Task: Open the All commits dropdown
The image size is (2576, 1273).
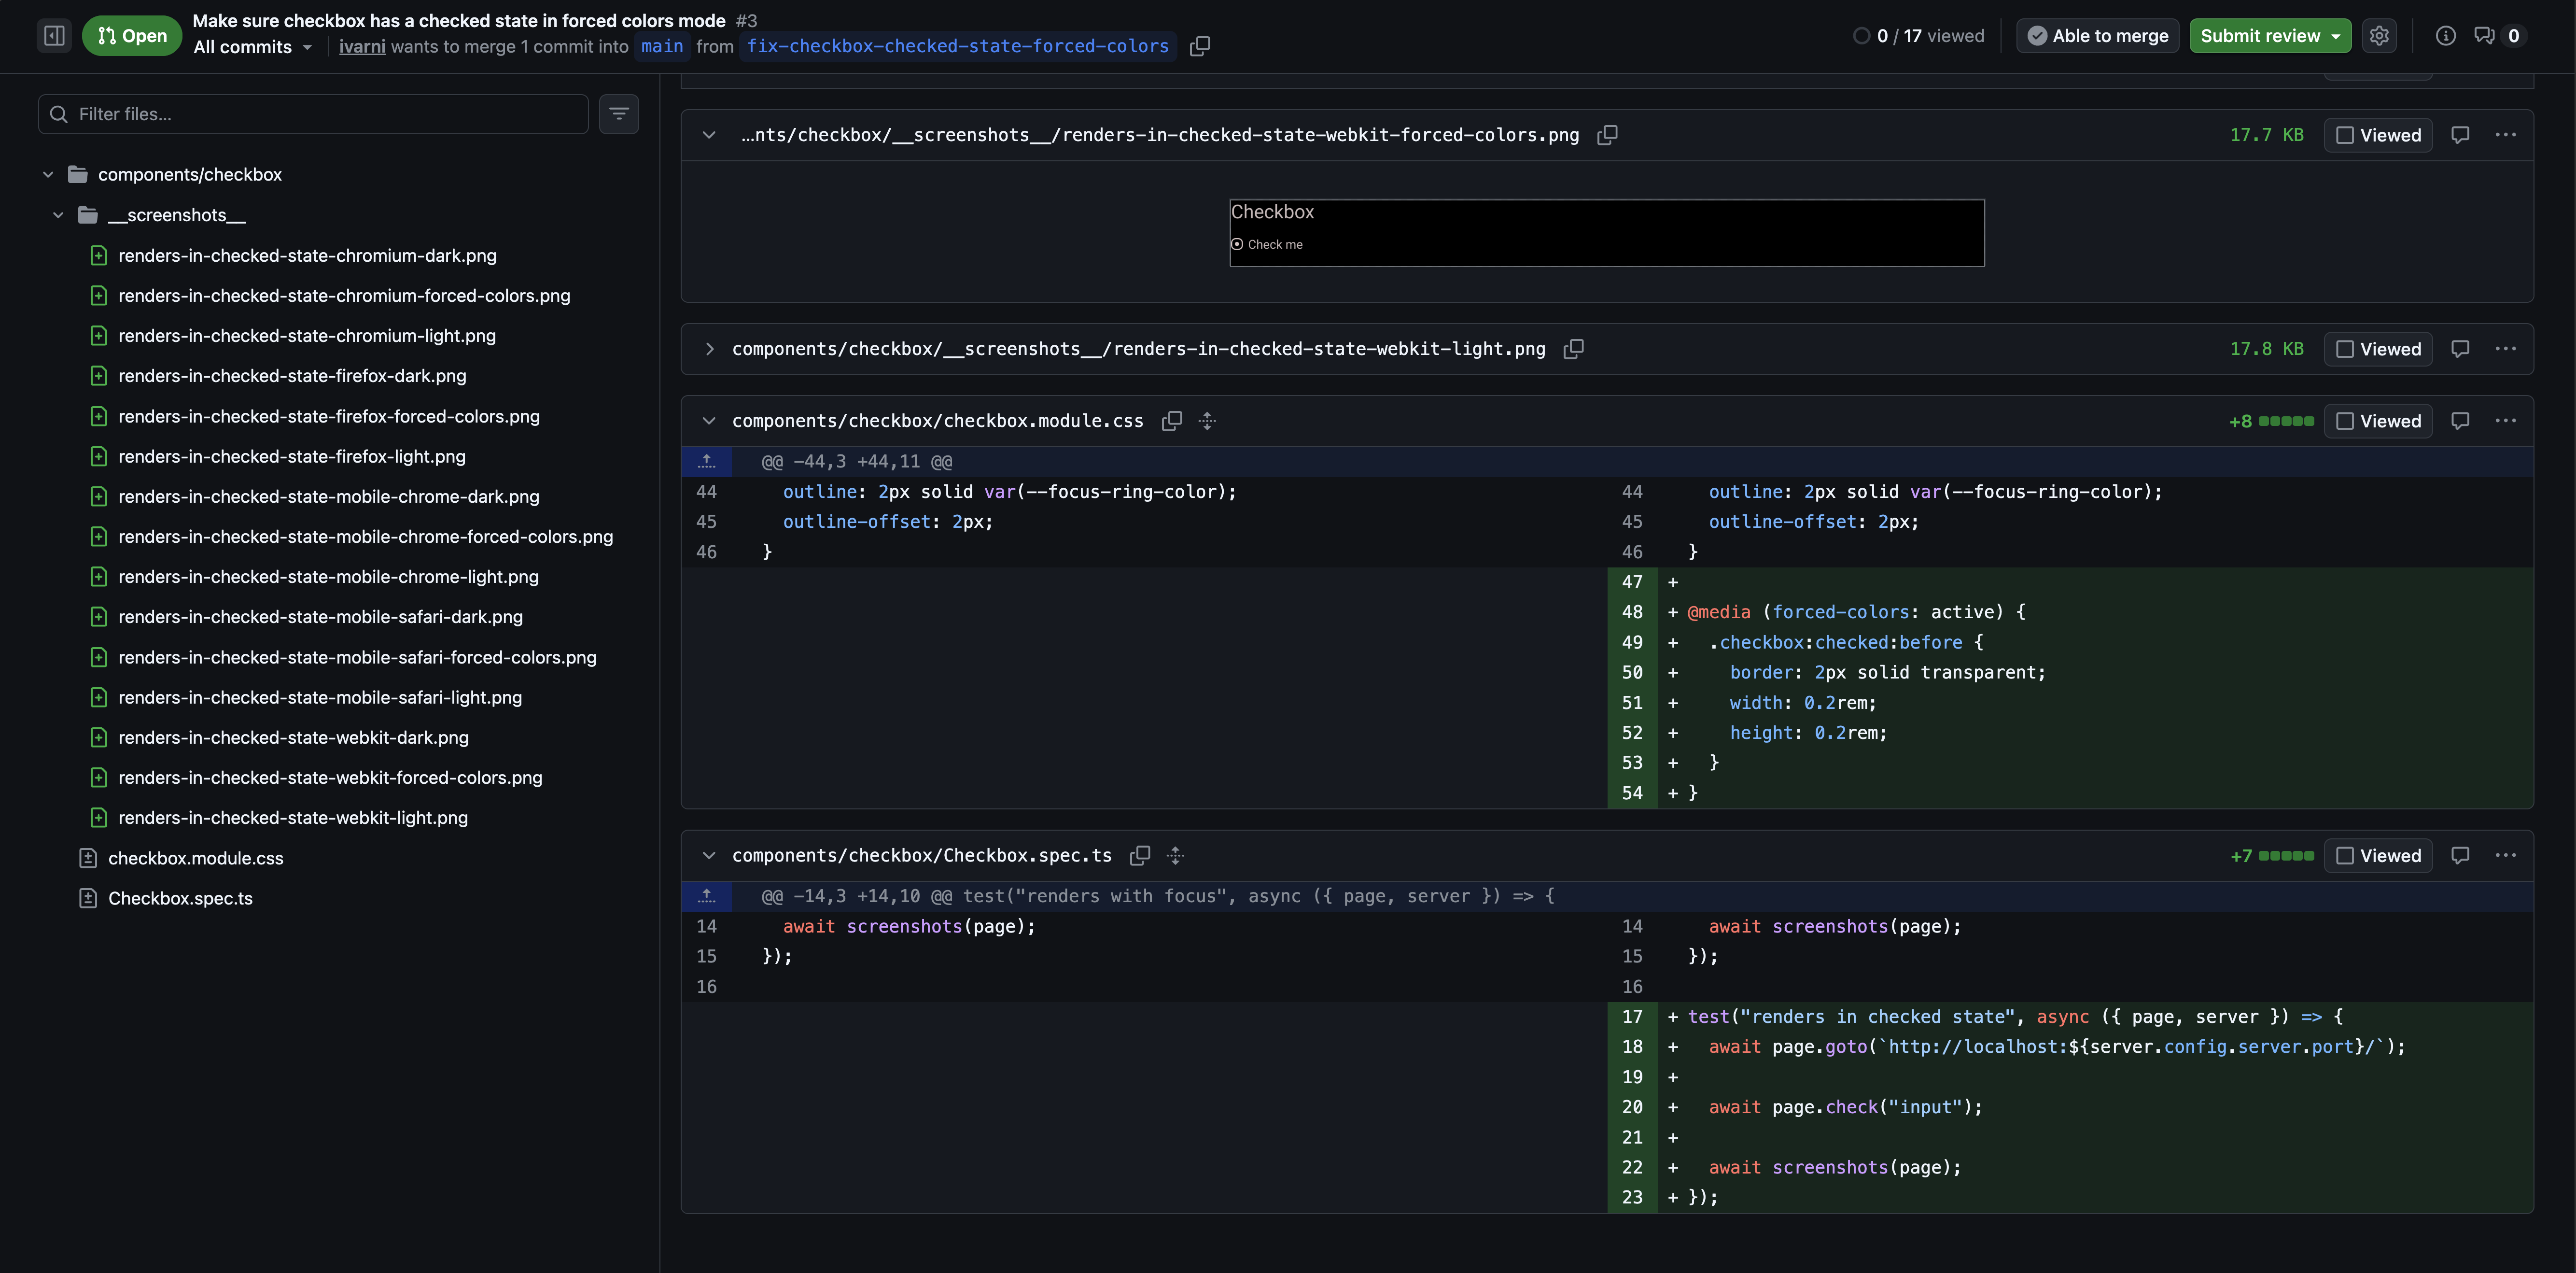Action: click(253, 47)
